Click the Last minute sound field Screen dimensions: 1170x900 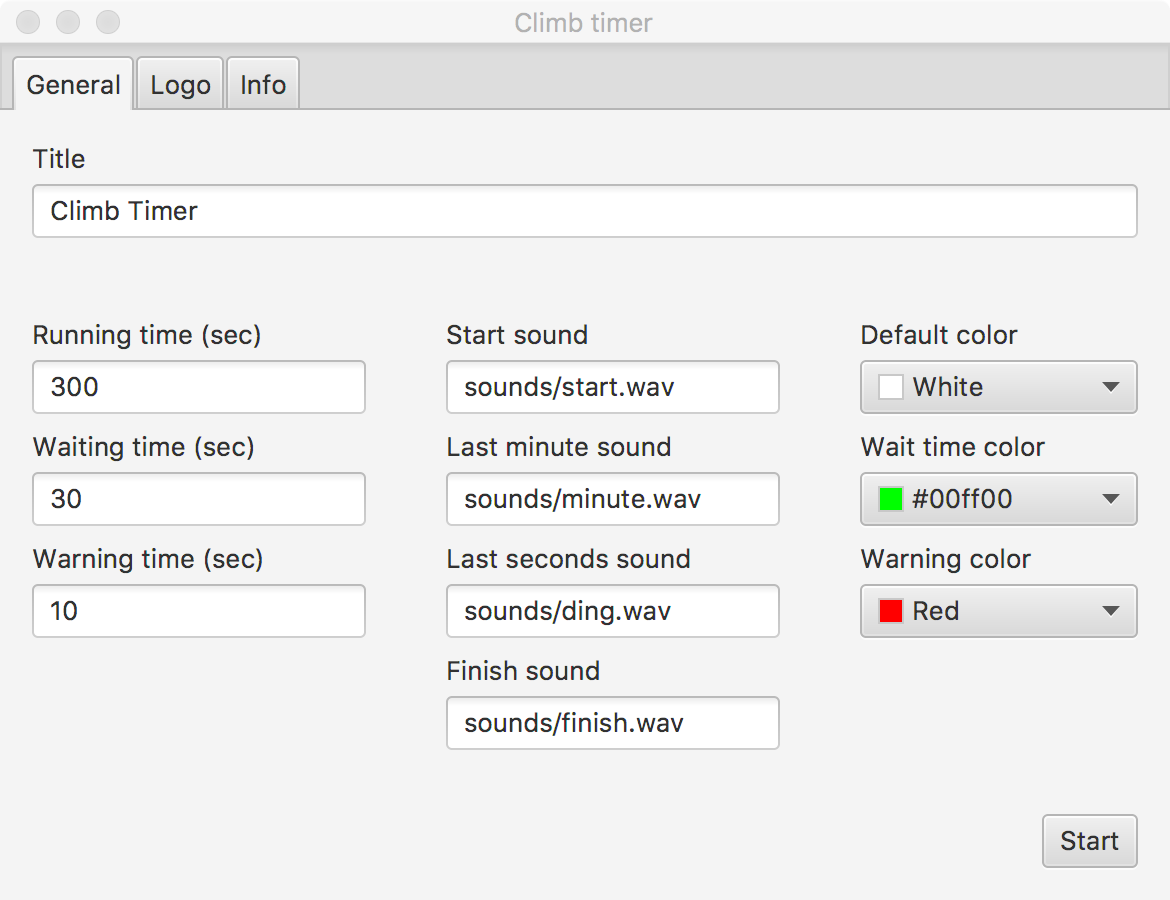point(612,499)
